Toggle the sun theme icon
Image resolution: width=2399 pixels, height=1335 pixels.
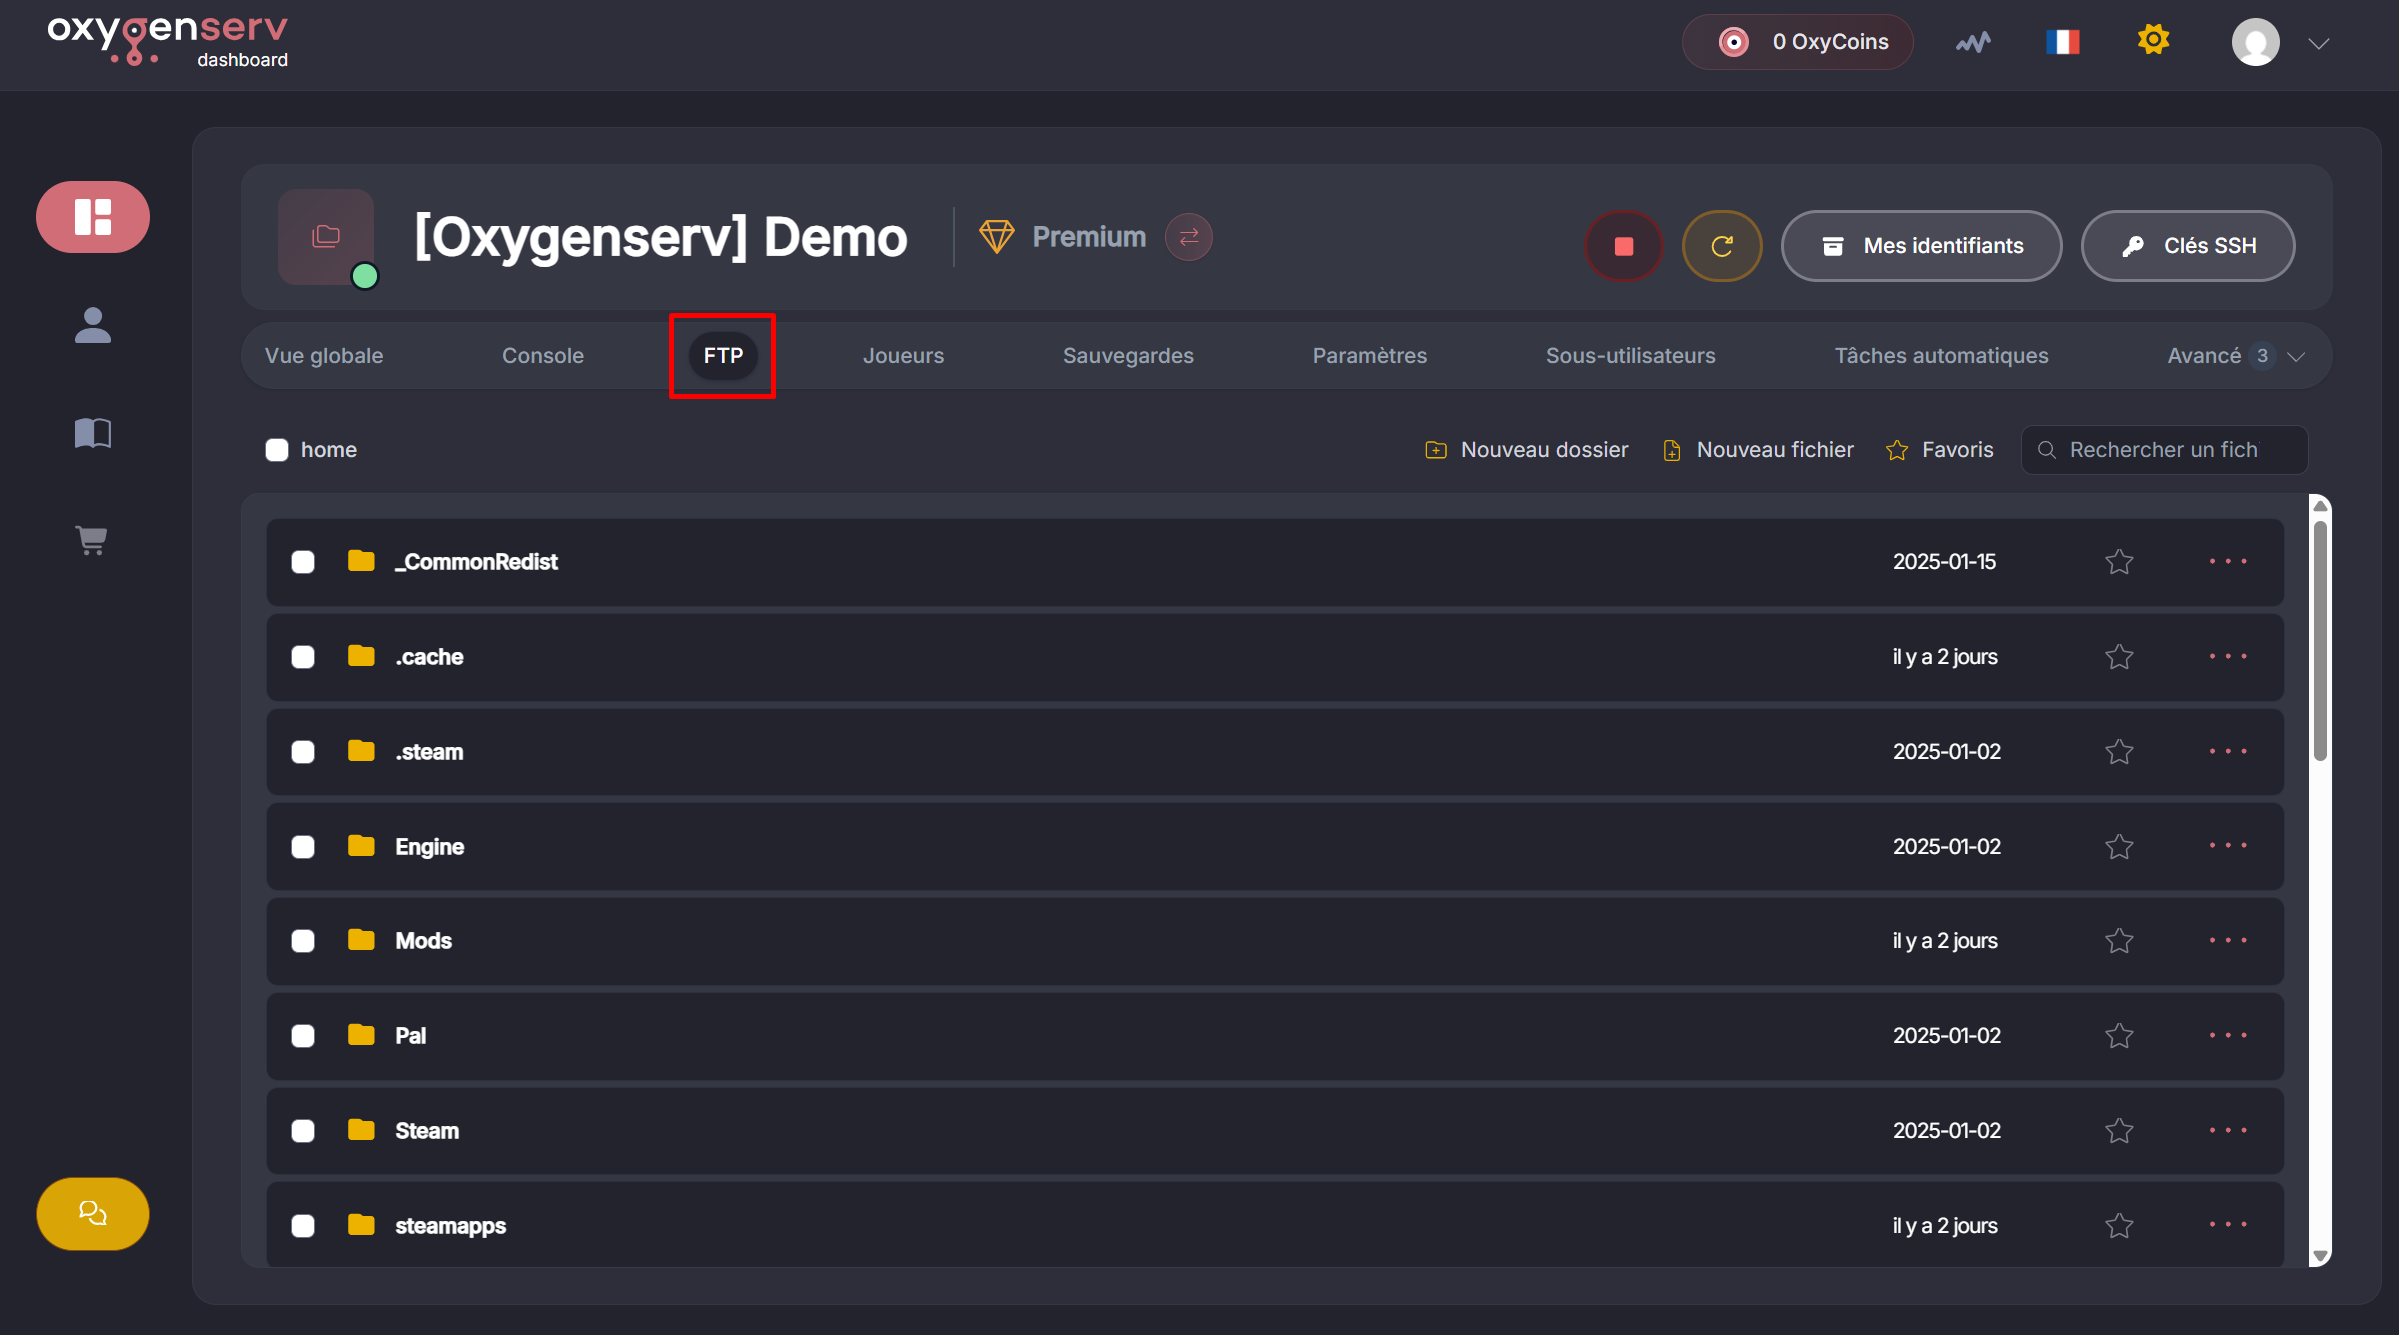2153,40
